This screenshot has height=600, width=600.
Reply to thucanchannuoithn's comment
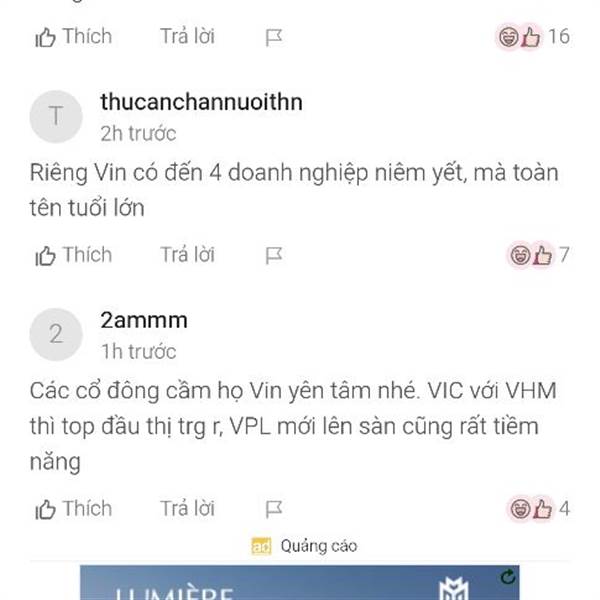pos(187,255)
